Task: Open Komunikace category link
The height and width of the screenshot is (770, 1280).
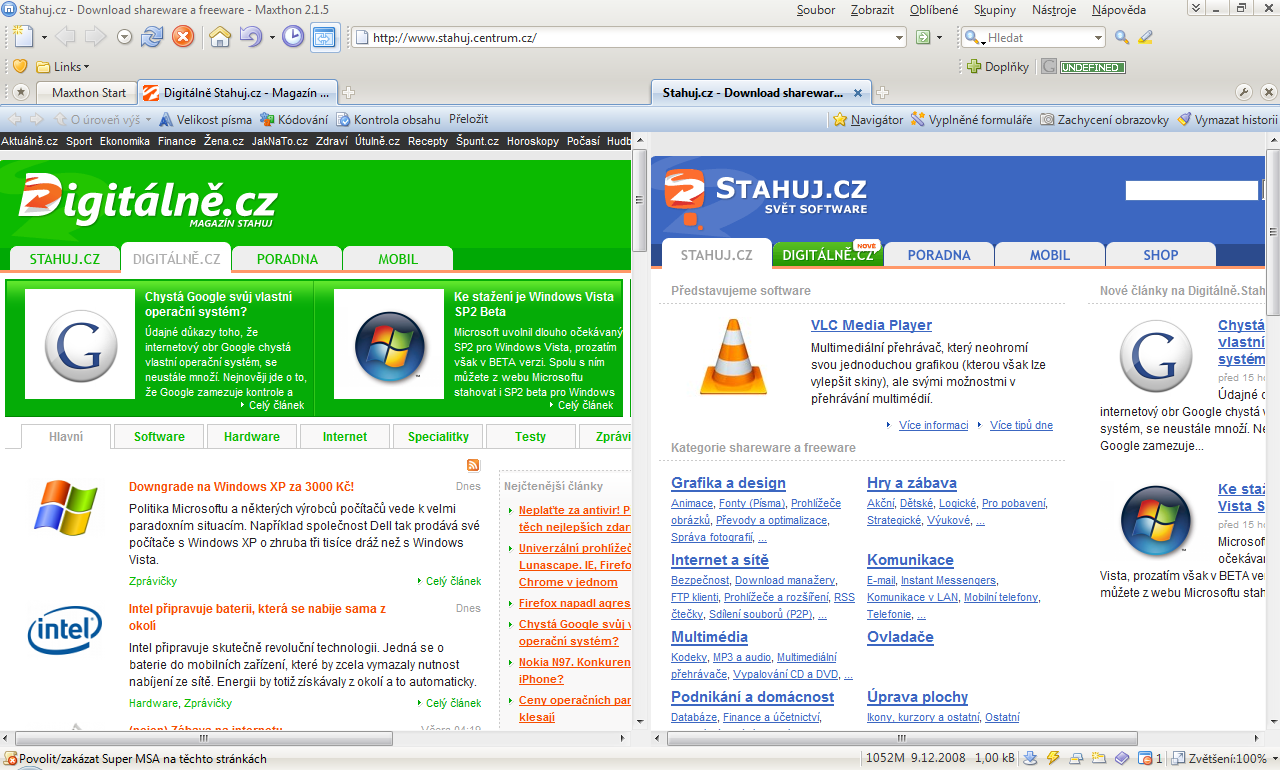Action: click(910, 560)
